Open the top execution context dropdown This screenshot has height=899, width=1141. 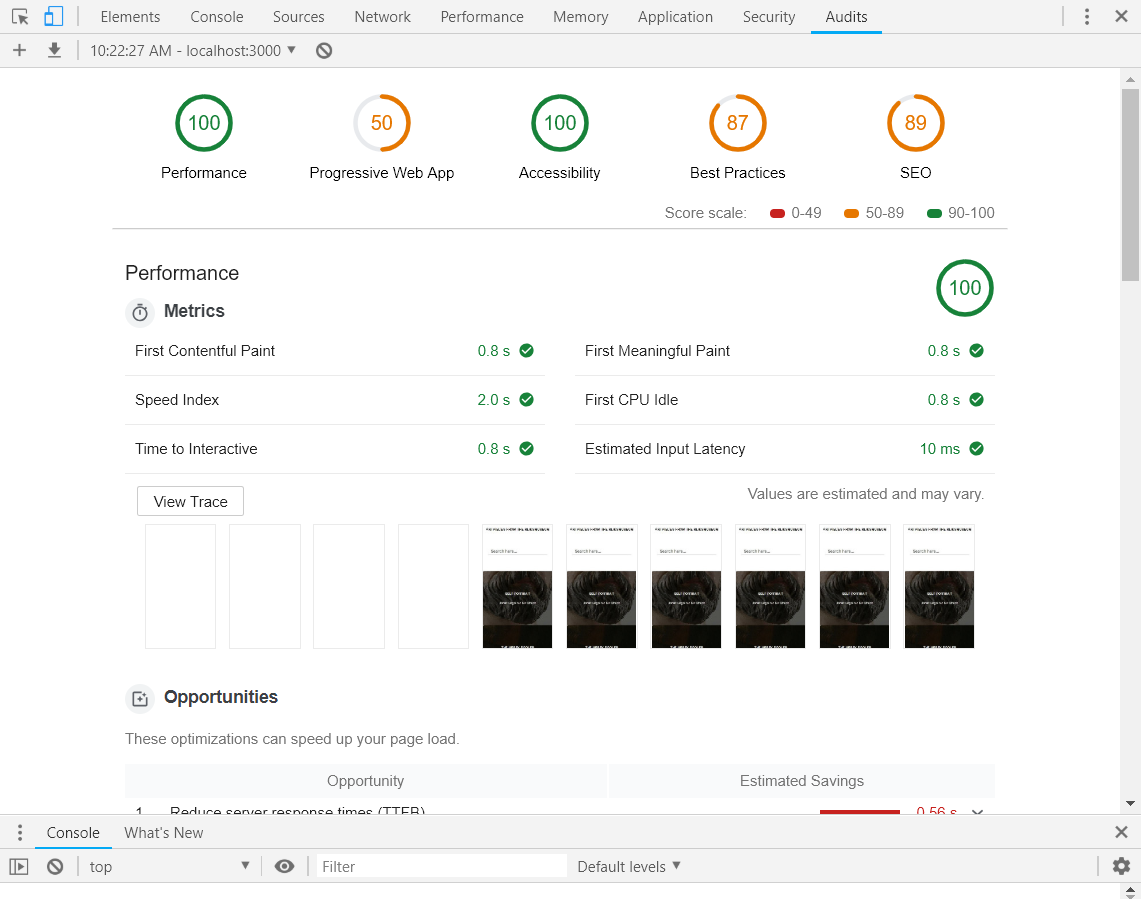pos(170,866)
